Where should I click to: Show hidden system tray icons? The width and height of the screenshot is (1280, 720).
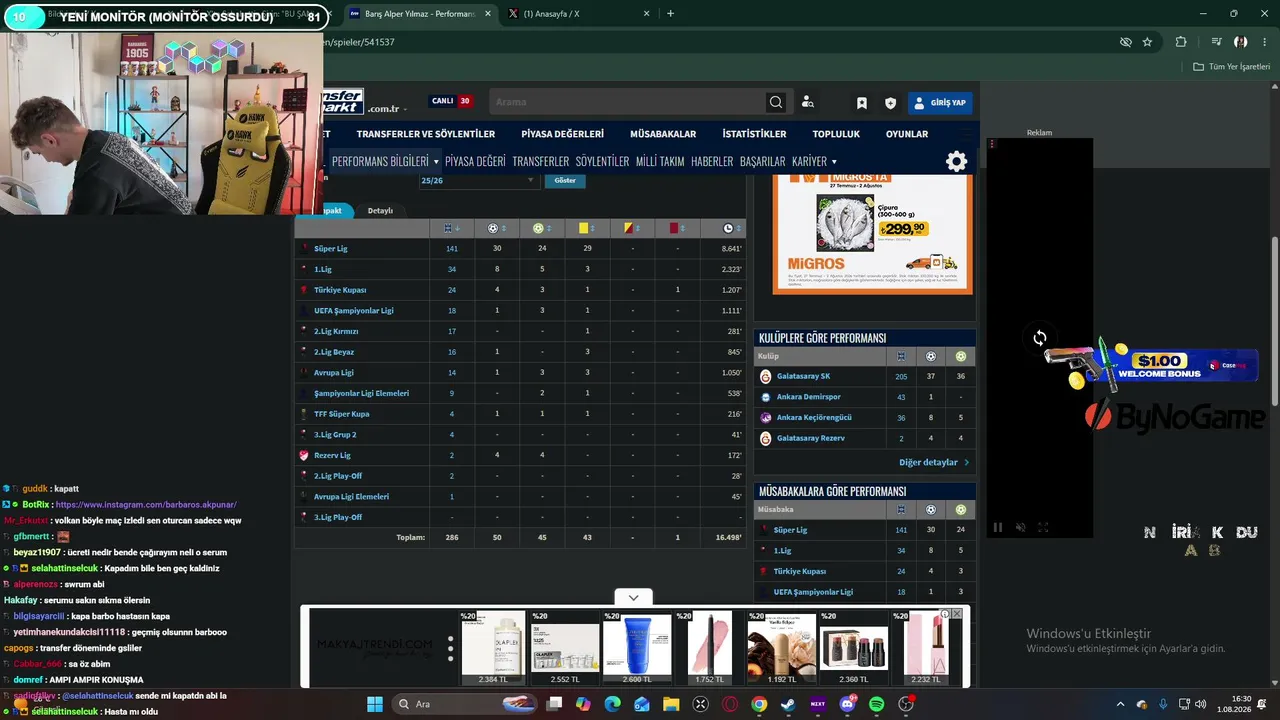point(1122,704)
